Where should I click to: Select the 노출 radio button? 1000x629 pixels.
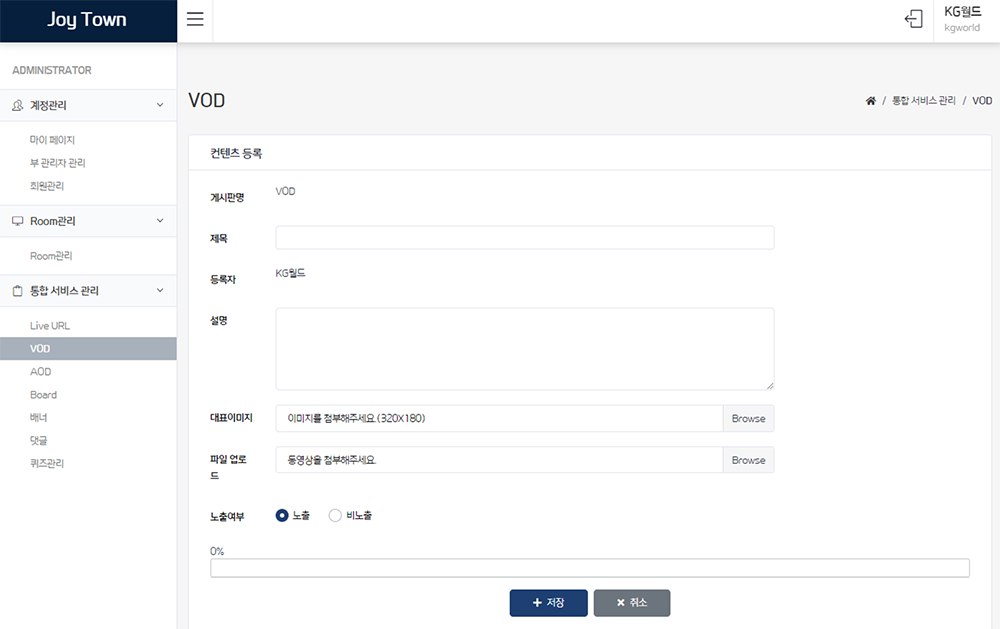click(282, 515)
